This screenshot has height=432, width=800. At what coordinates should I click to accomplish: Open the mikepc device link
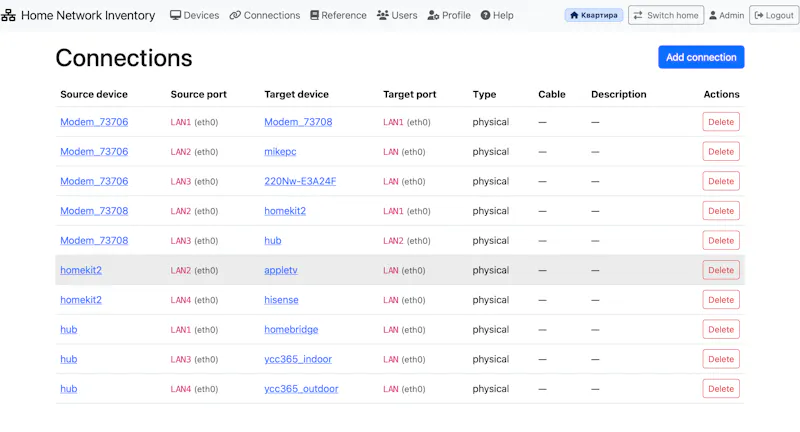tap(280, 151)
